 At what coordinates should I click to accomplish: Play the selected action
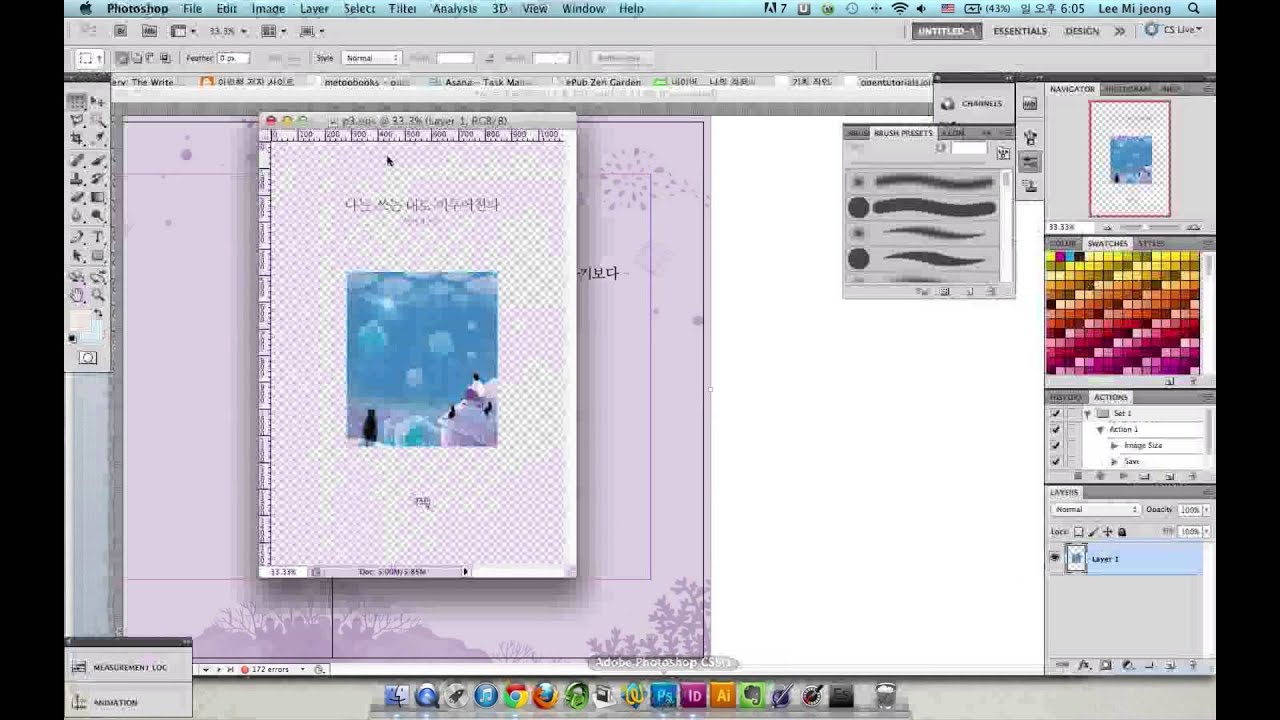coord(1123,476)
